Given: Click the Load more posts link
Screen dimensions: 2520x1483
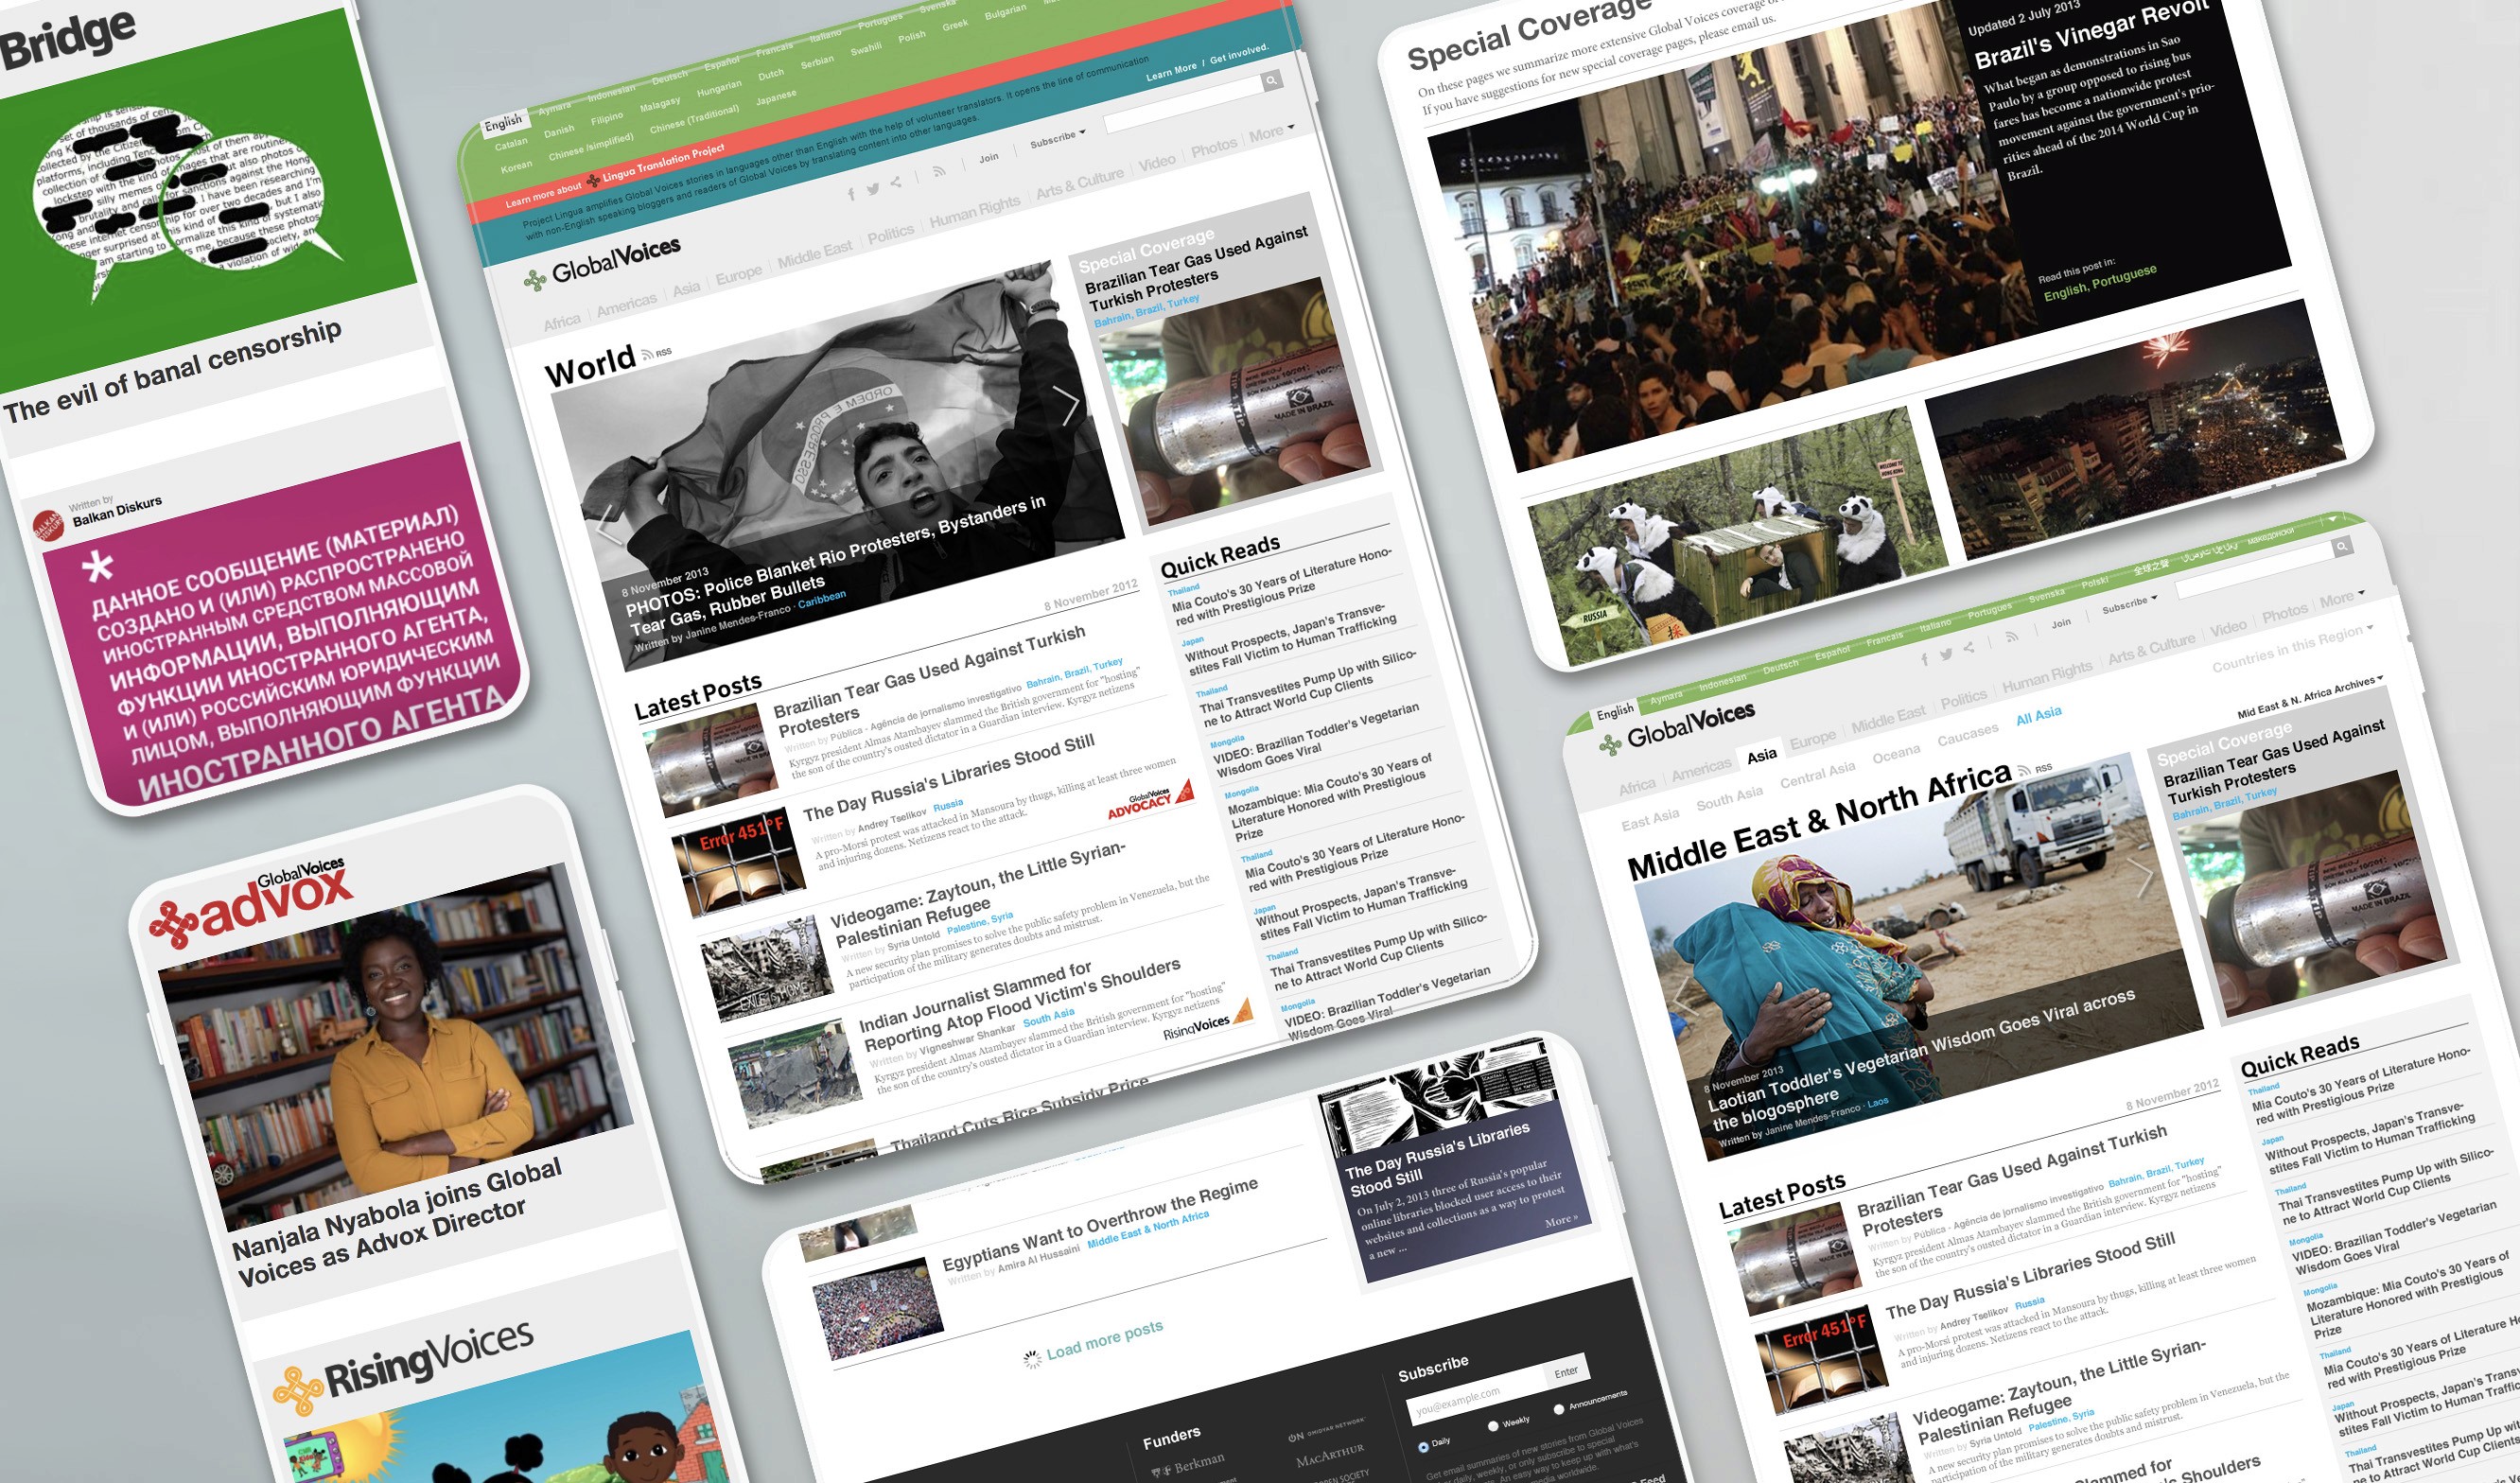Looking at the screenshot, I should click(x=1104, y=1340).
